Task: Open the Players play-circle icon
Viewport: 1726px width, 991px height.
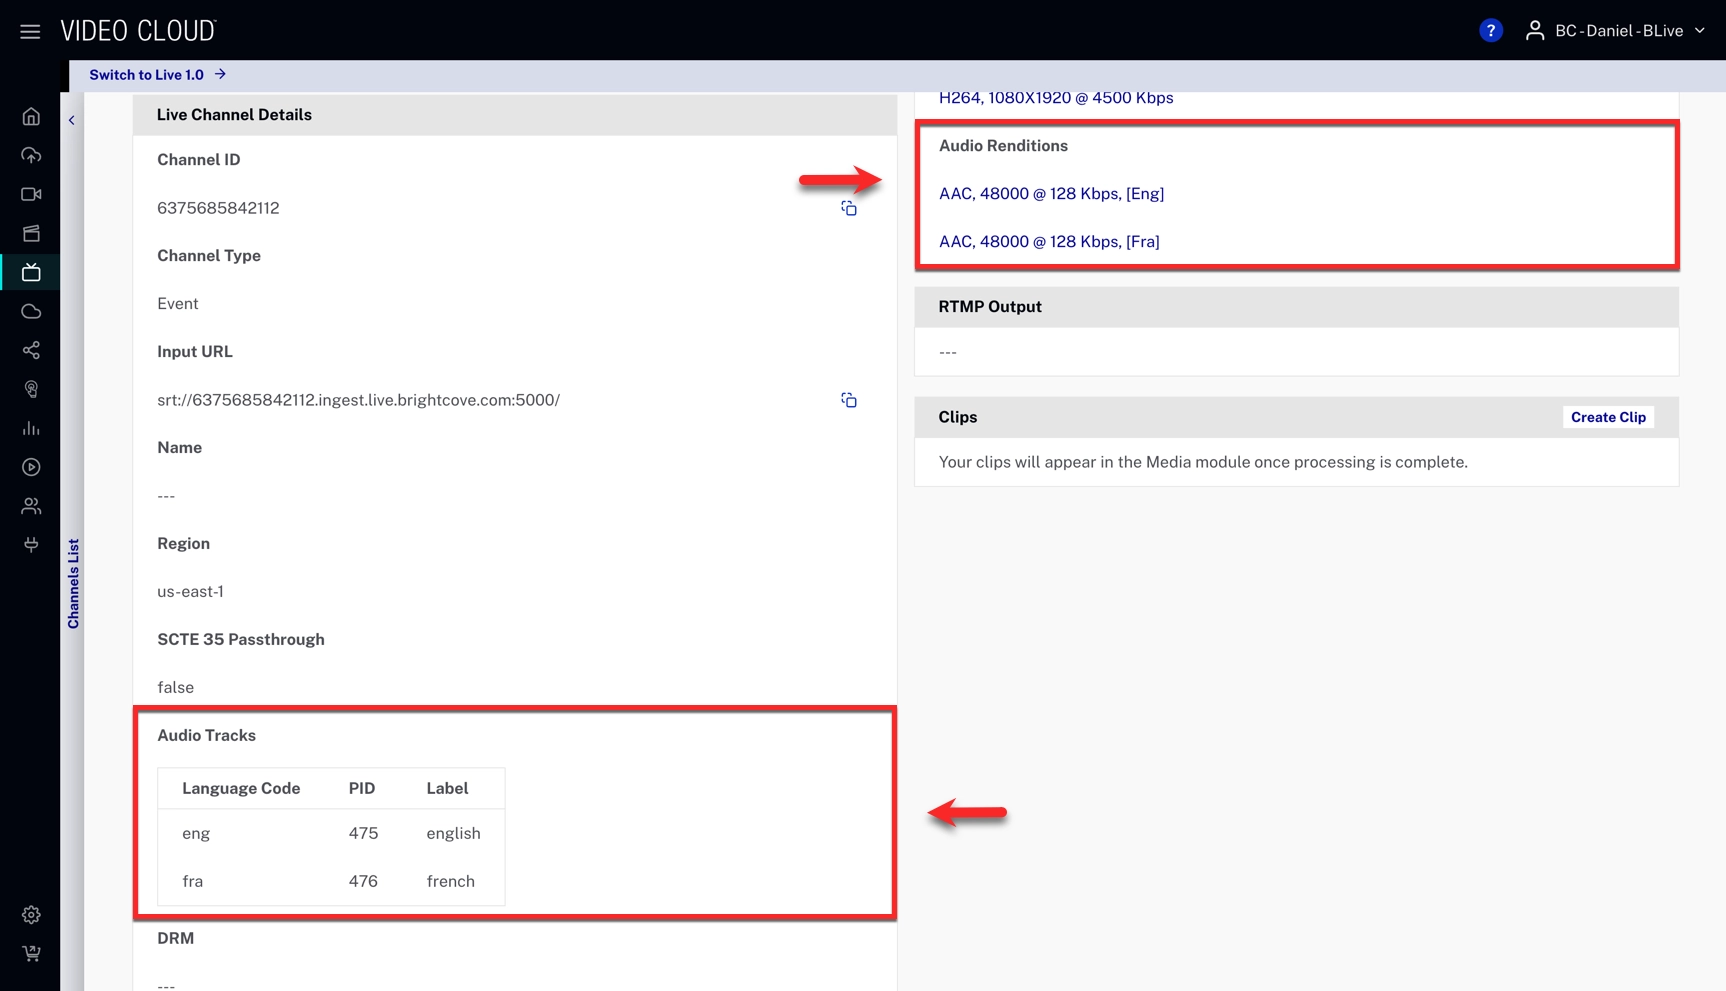Action: pos(31,467)
